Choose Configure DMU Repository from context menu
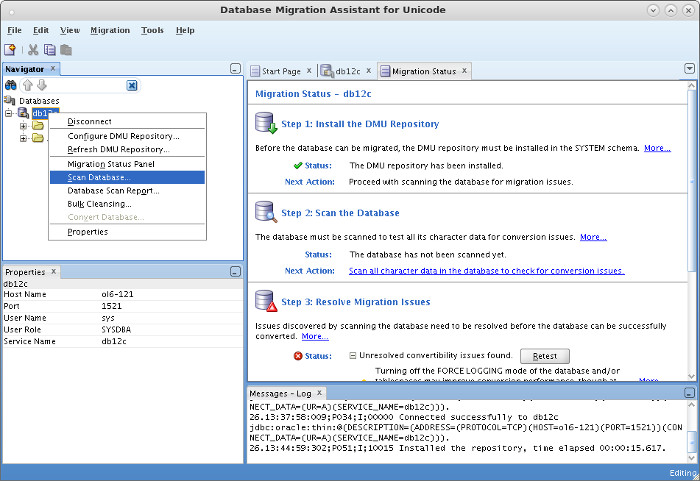This screenshot has height=481, width=700. click(127, 136)
